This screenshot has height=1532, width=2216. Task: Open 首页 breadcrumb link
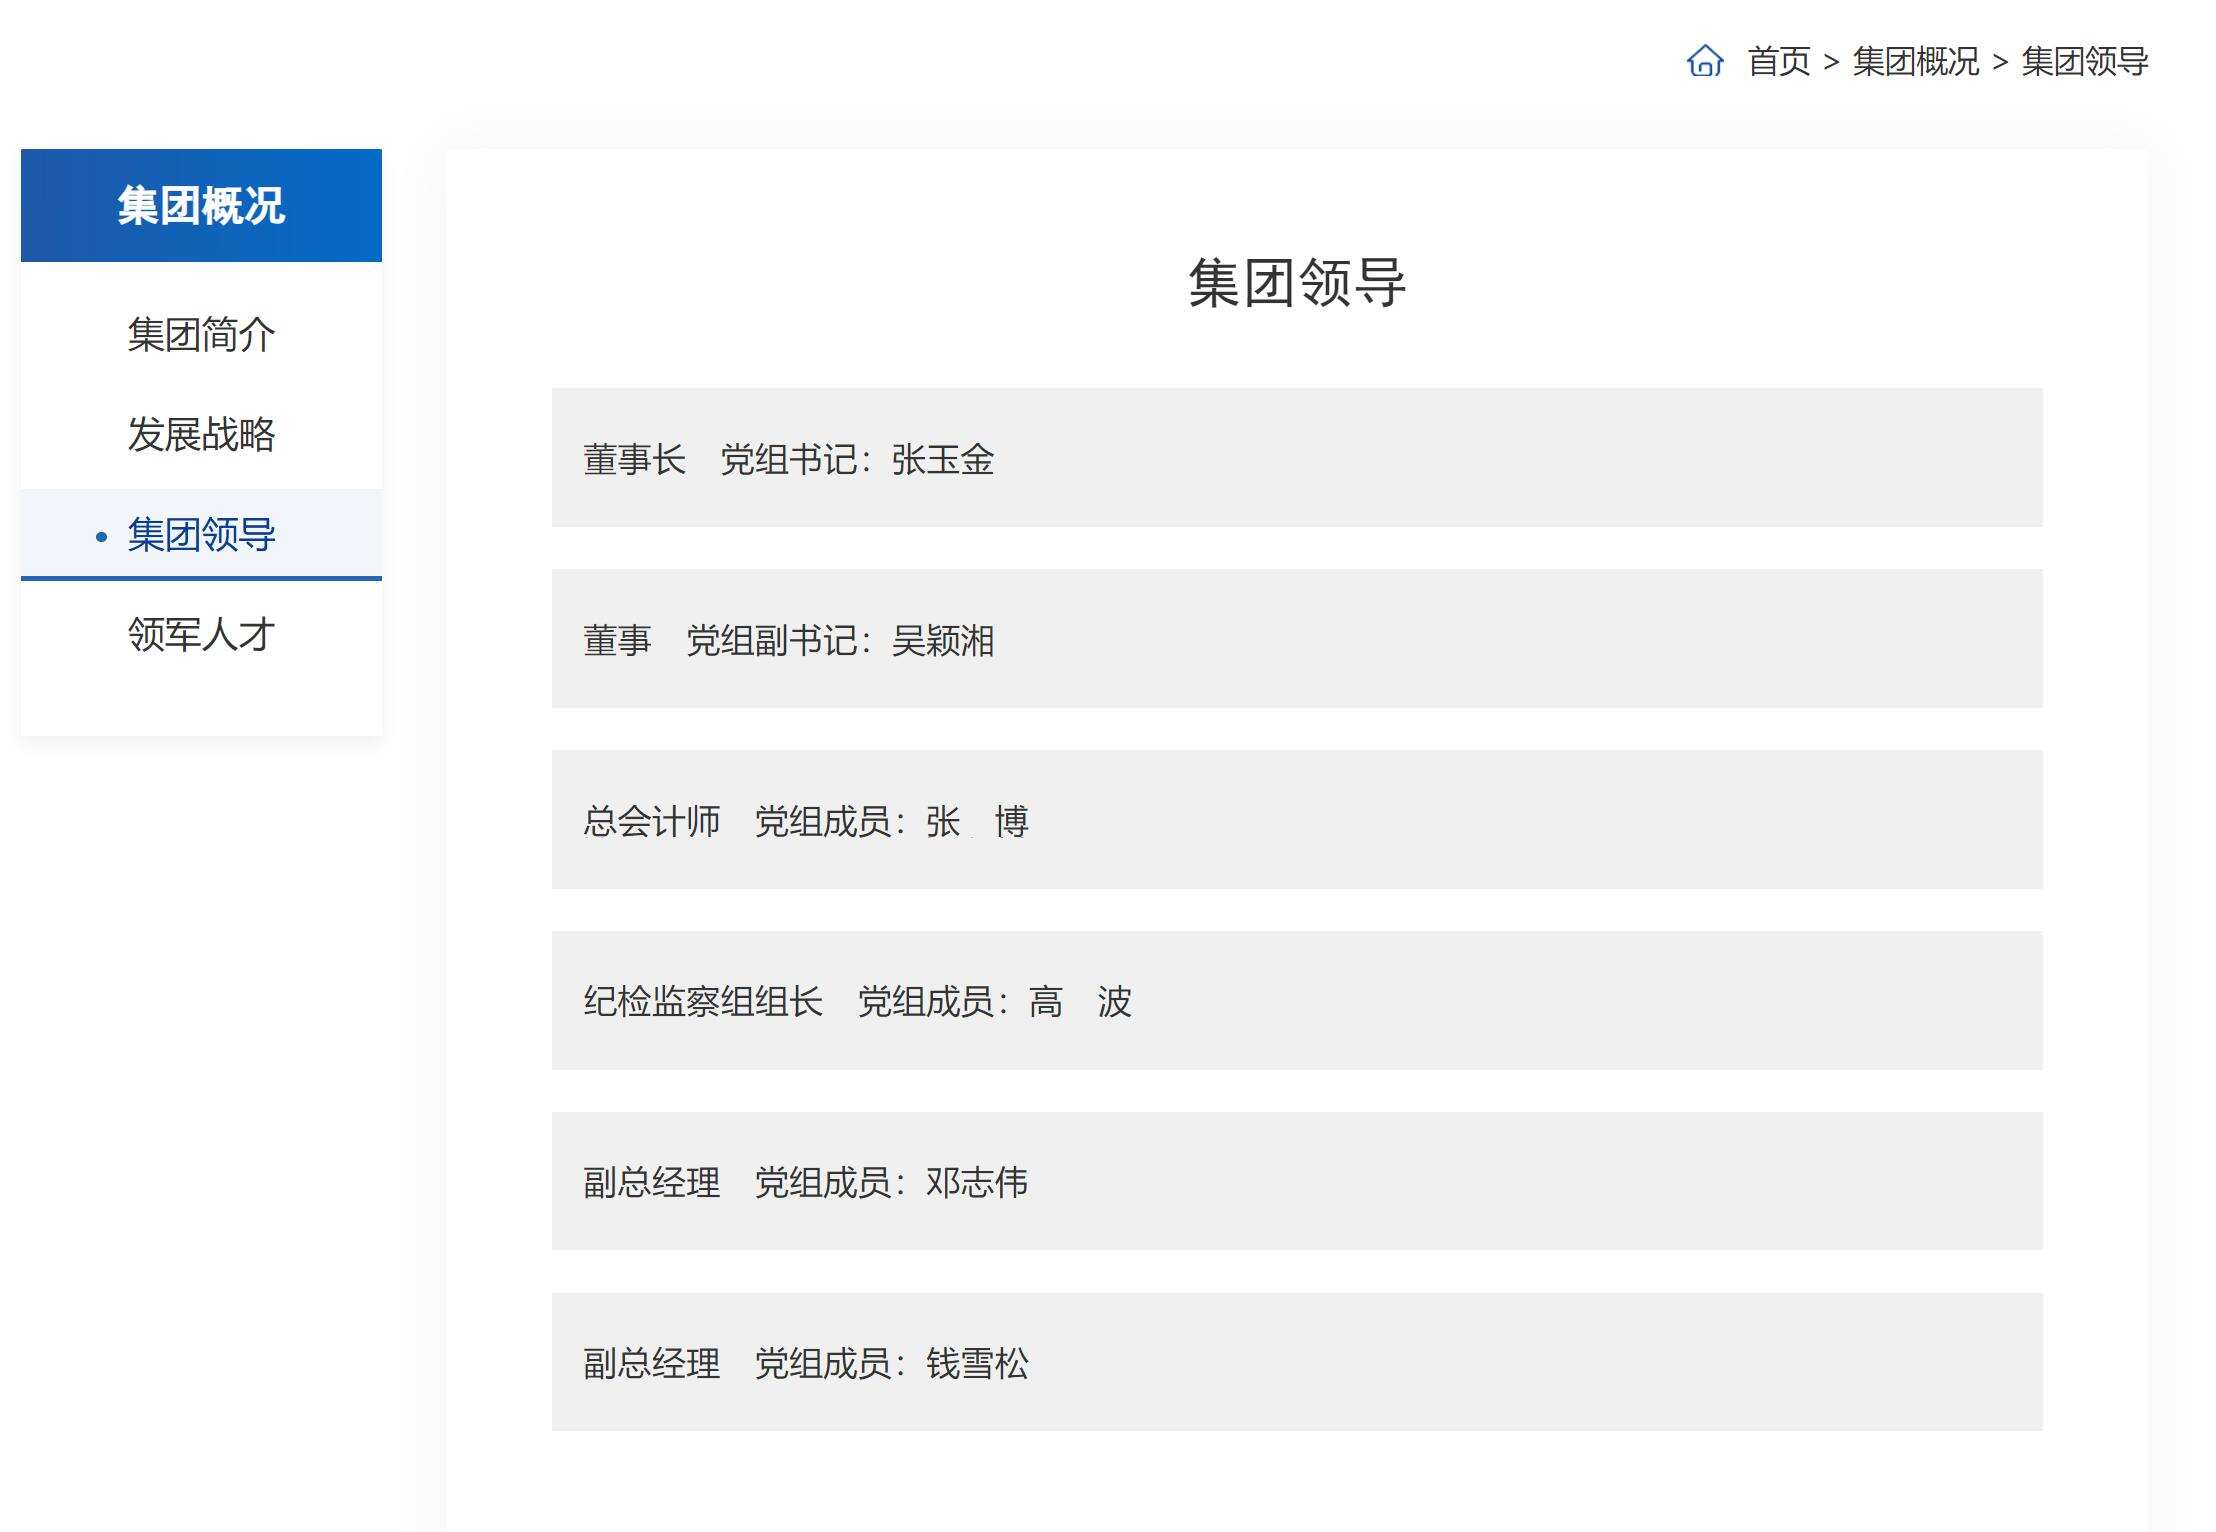1778,62
